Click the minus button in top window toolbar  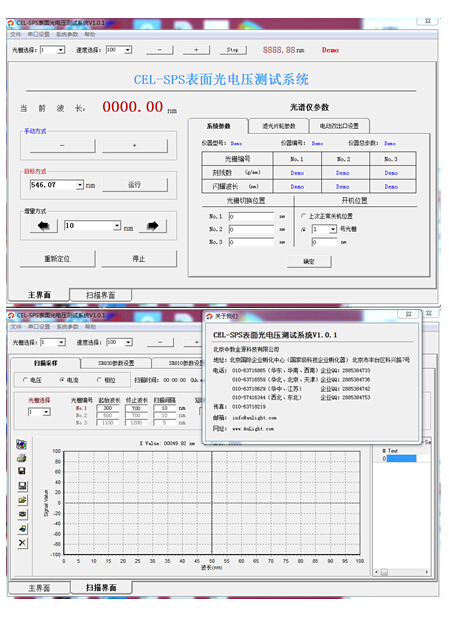point(160,50)
